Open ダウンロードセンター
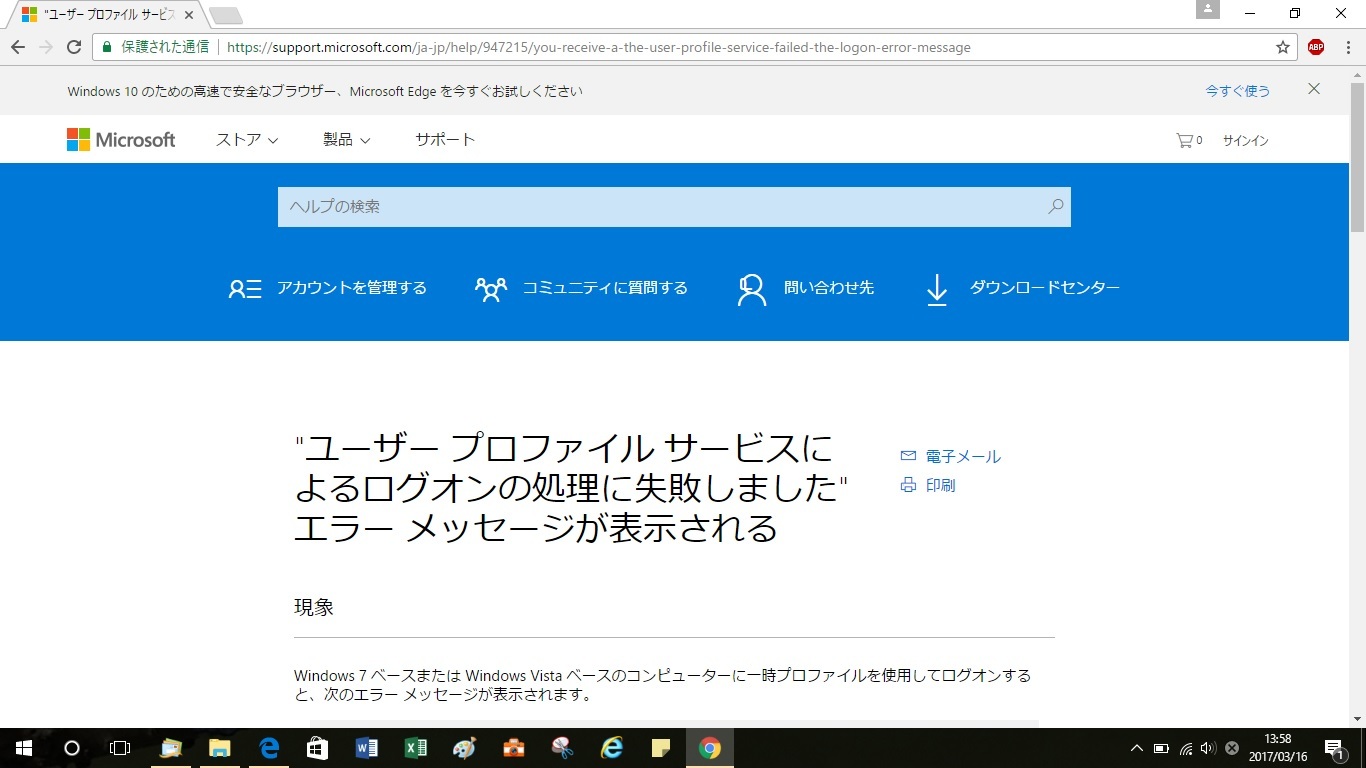This screenshot has width=1366, height=768. 1045,288
